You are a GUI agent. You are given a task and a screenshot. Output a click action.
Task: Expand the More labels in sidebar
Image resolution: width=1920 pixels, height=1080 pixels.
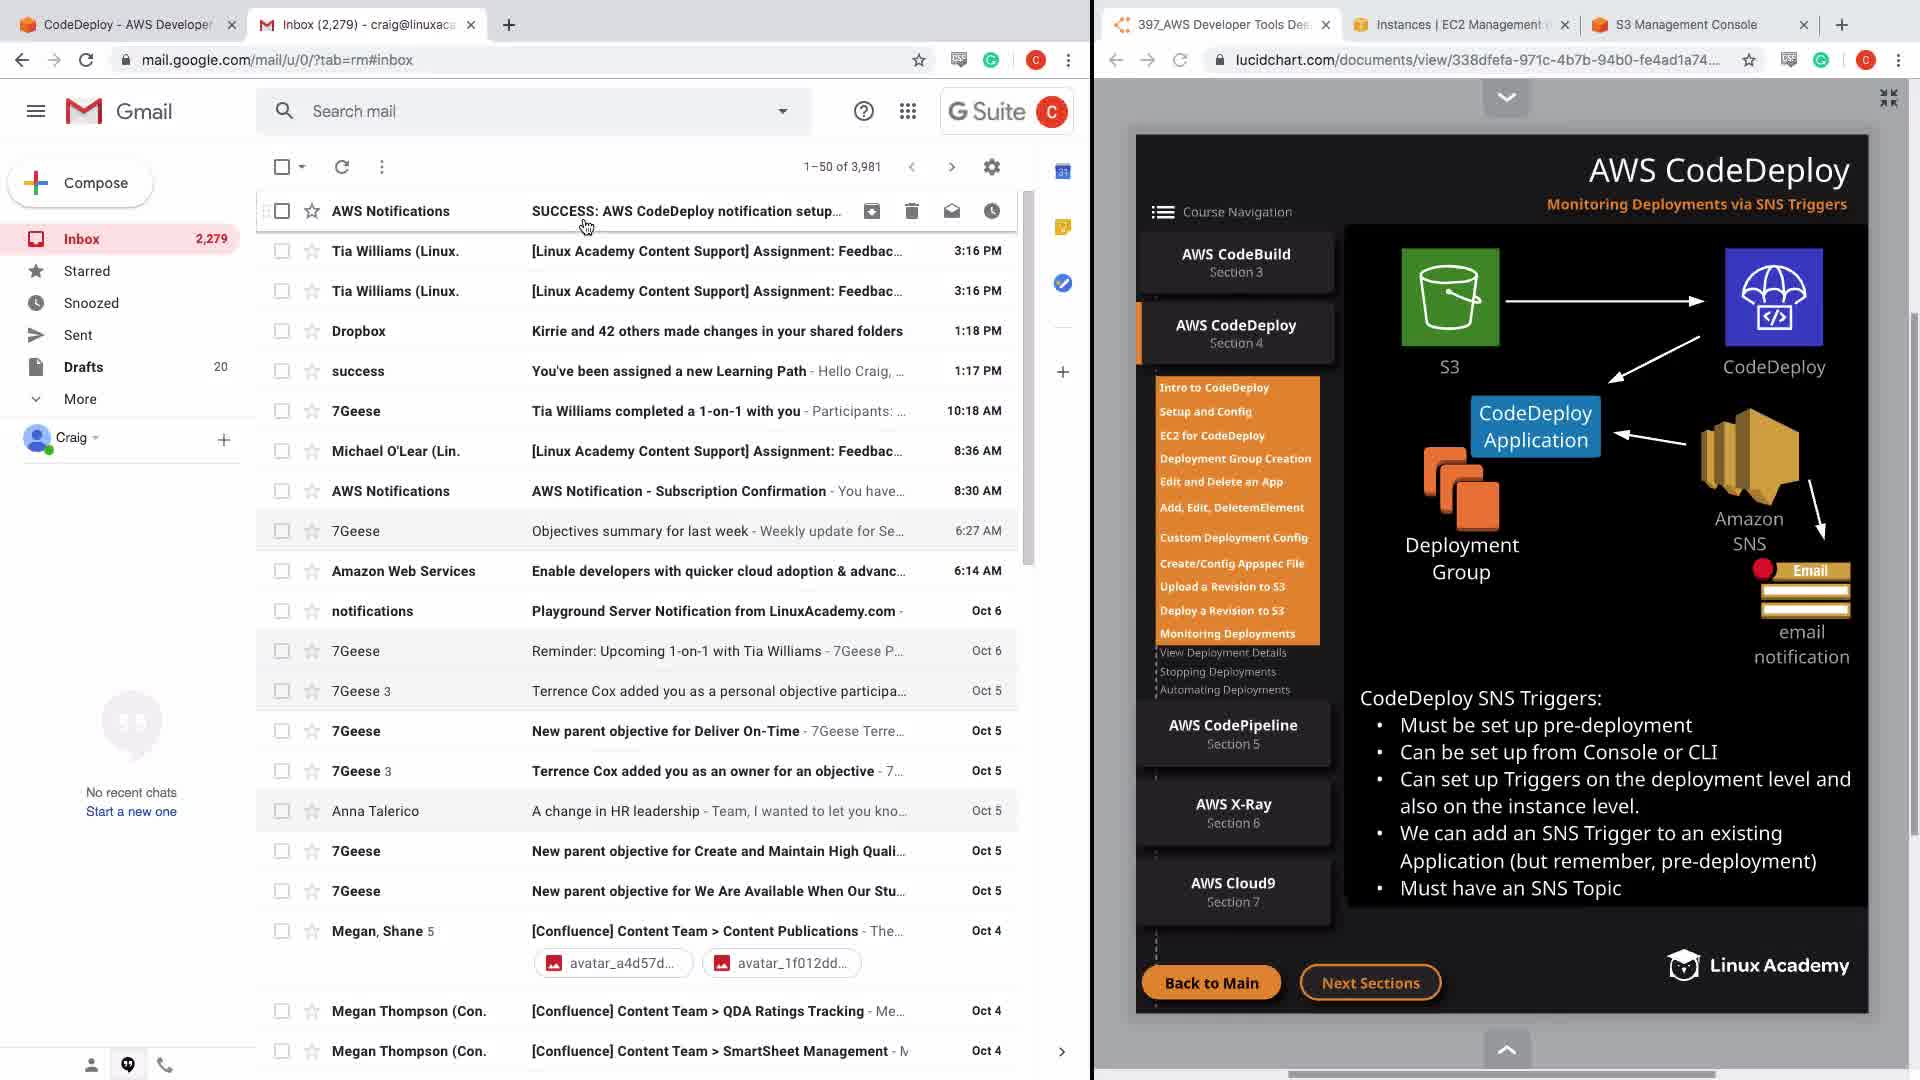(80, 399)
